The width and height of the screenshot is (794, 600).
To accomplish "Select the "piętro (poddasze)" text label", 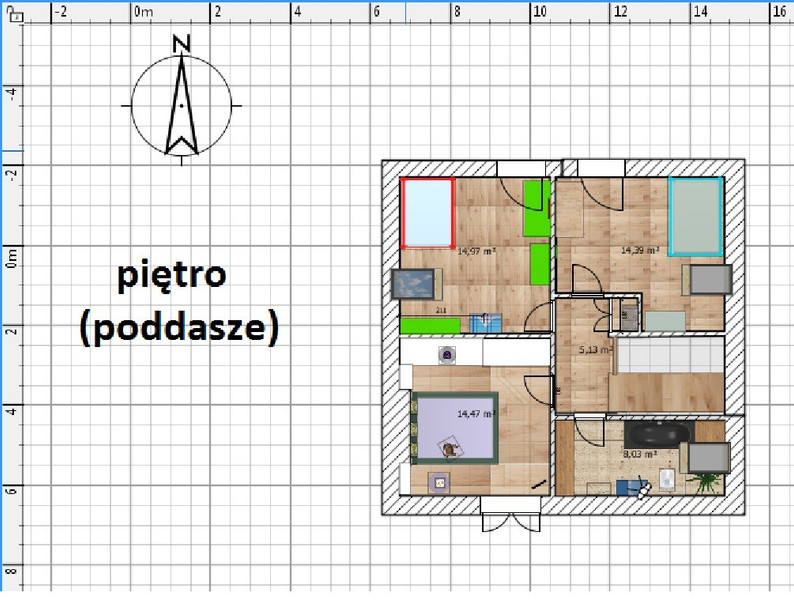I will point(178,301).
